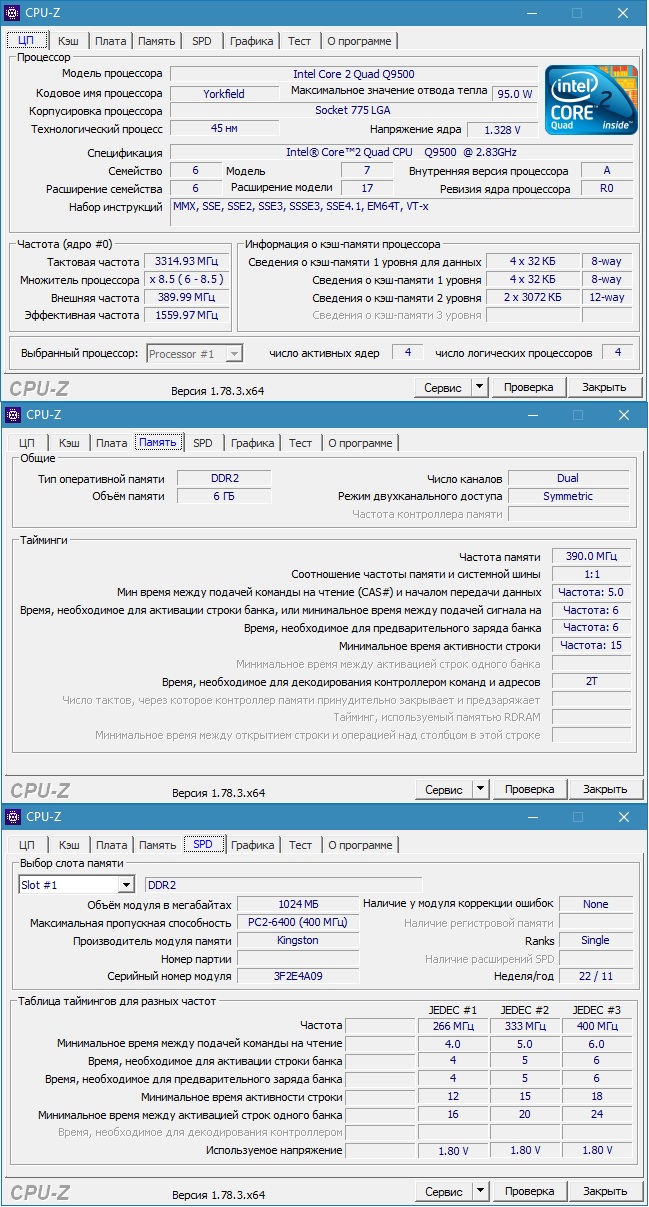Click the Intel Core 2 Quad logo
This screenshot has width=649, height=1207.
click(x=591, y=101)
